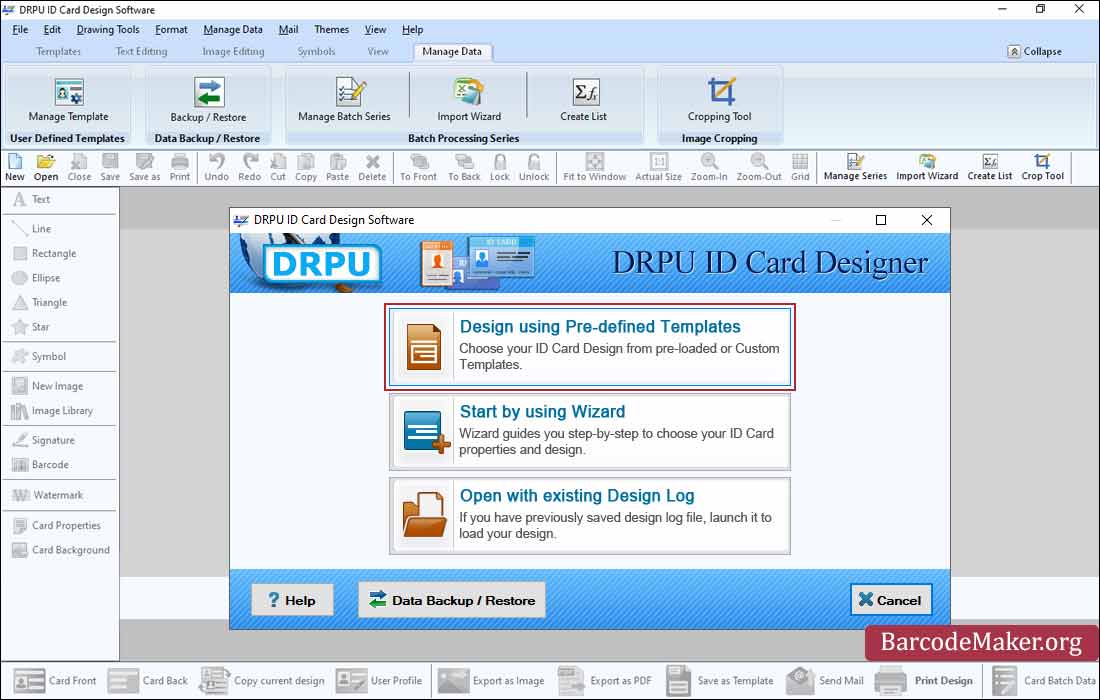Click Card Background in sidebar

coord(61,550)
